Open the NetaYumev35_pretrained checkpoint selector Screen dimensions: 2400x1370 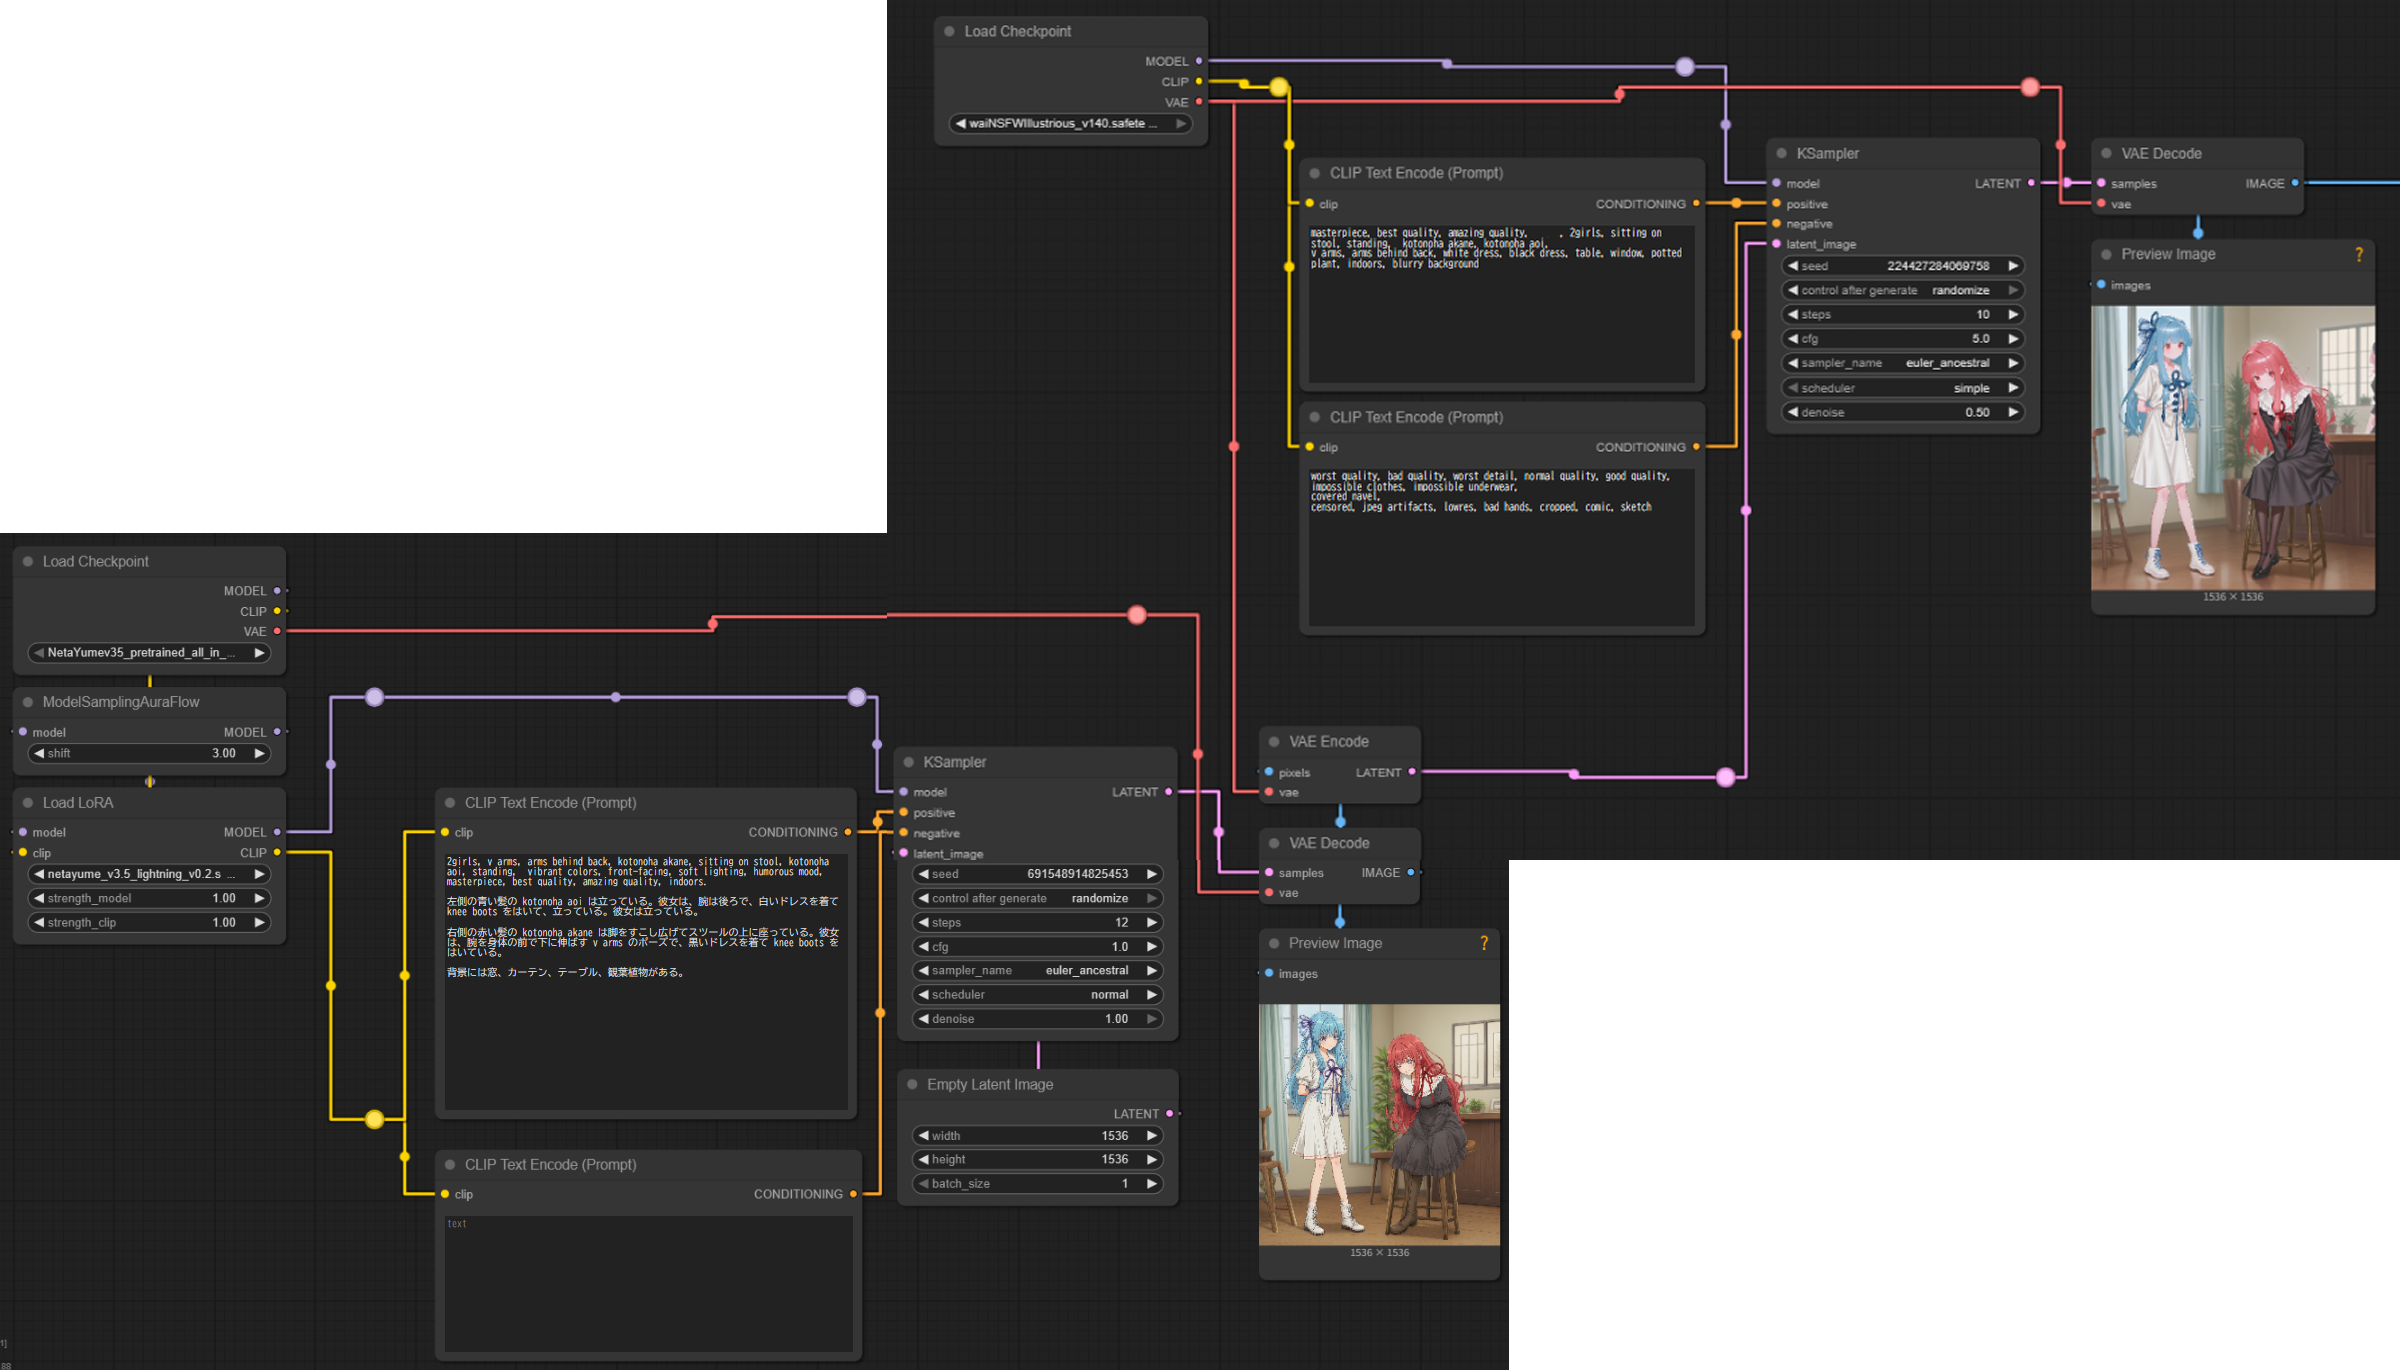click(x=148, y=653)
